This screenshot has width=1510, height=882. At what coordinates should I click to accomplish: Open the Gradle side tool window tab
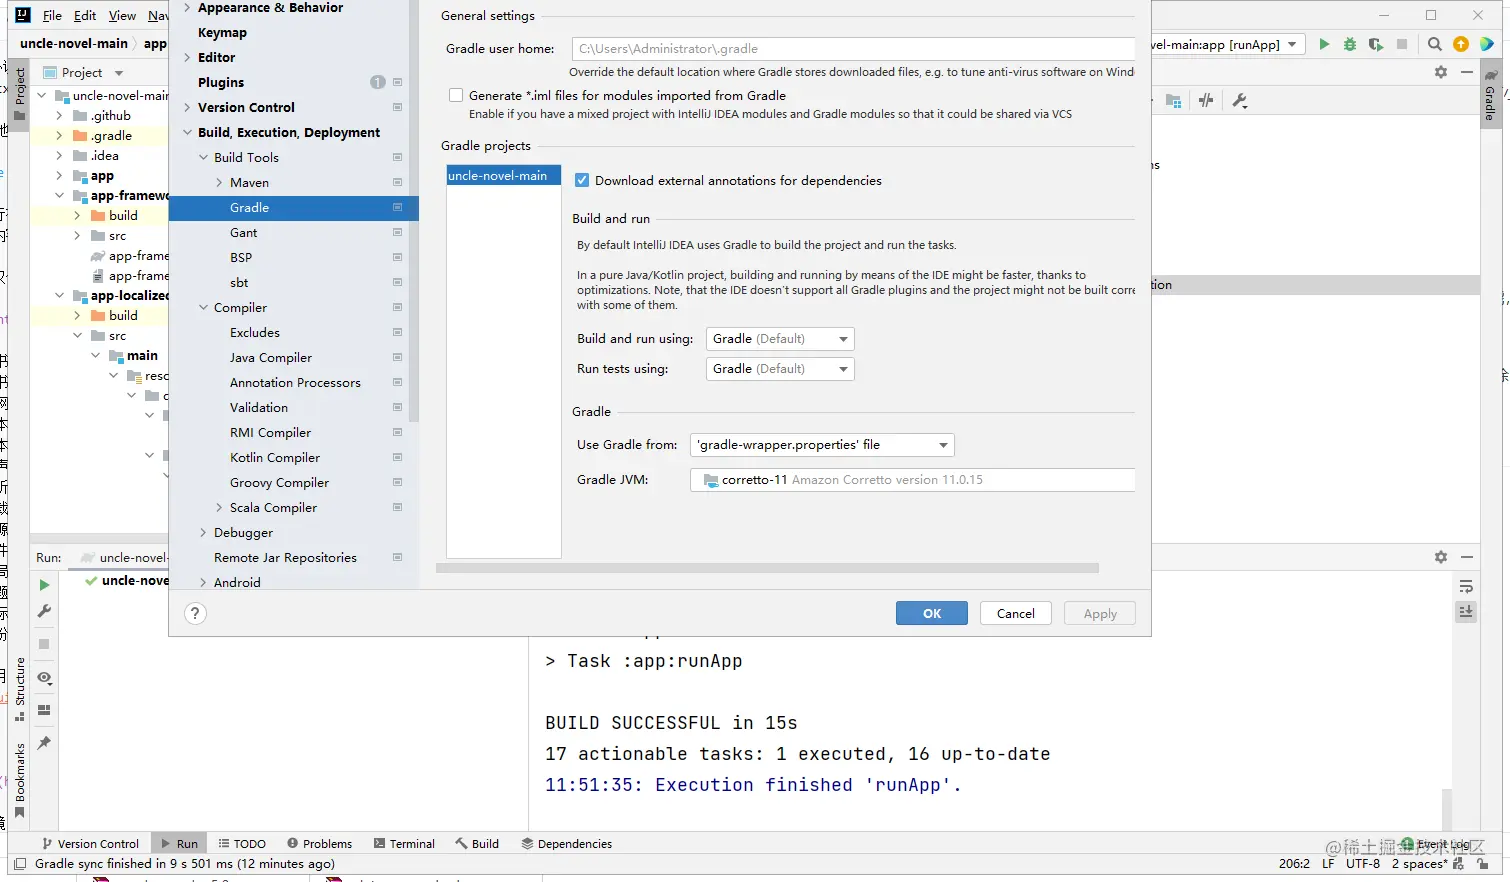[x=1490, y=96]
